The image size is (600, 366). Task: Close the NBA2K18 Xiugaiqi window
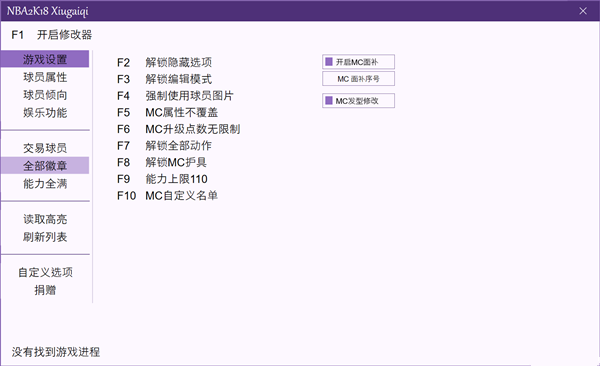pos(583,11)
